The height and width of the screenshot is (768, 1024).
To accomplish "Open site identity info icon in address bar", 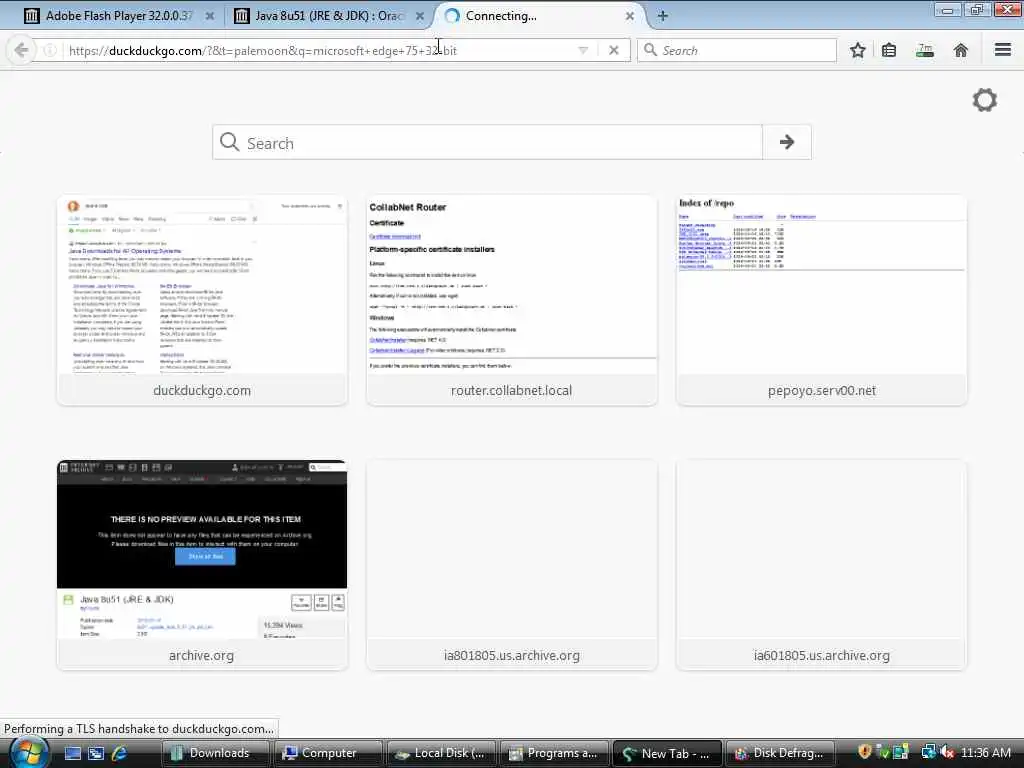I will pos(50,50).
